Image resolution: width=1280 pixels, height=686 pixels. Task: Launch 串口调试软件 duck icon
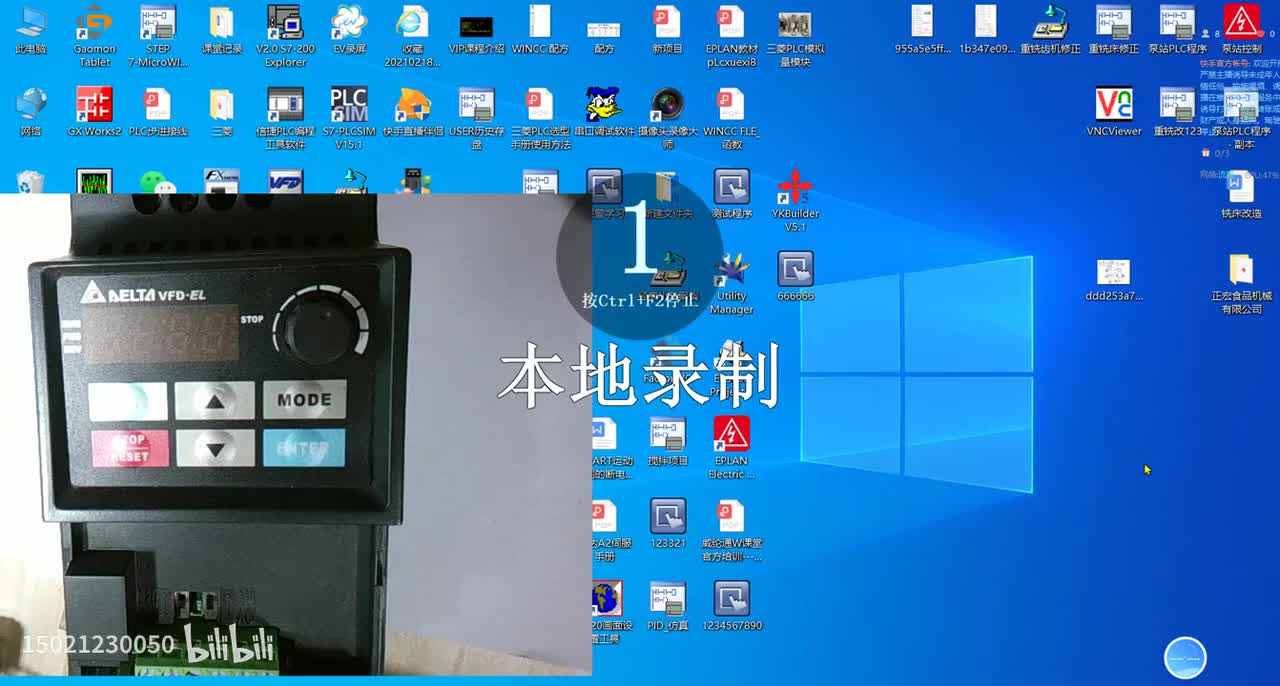(x=604, y=112)
